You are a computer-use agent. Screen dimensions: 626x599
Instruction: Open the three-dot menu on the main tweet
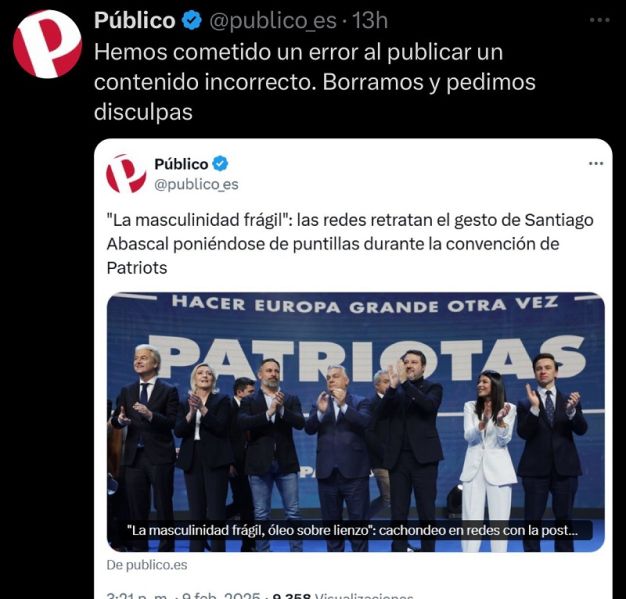click(x=600, y=20)
